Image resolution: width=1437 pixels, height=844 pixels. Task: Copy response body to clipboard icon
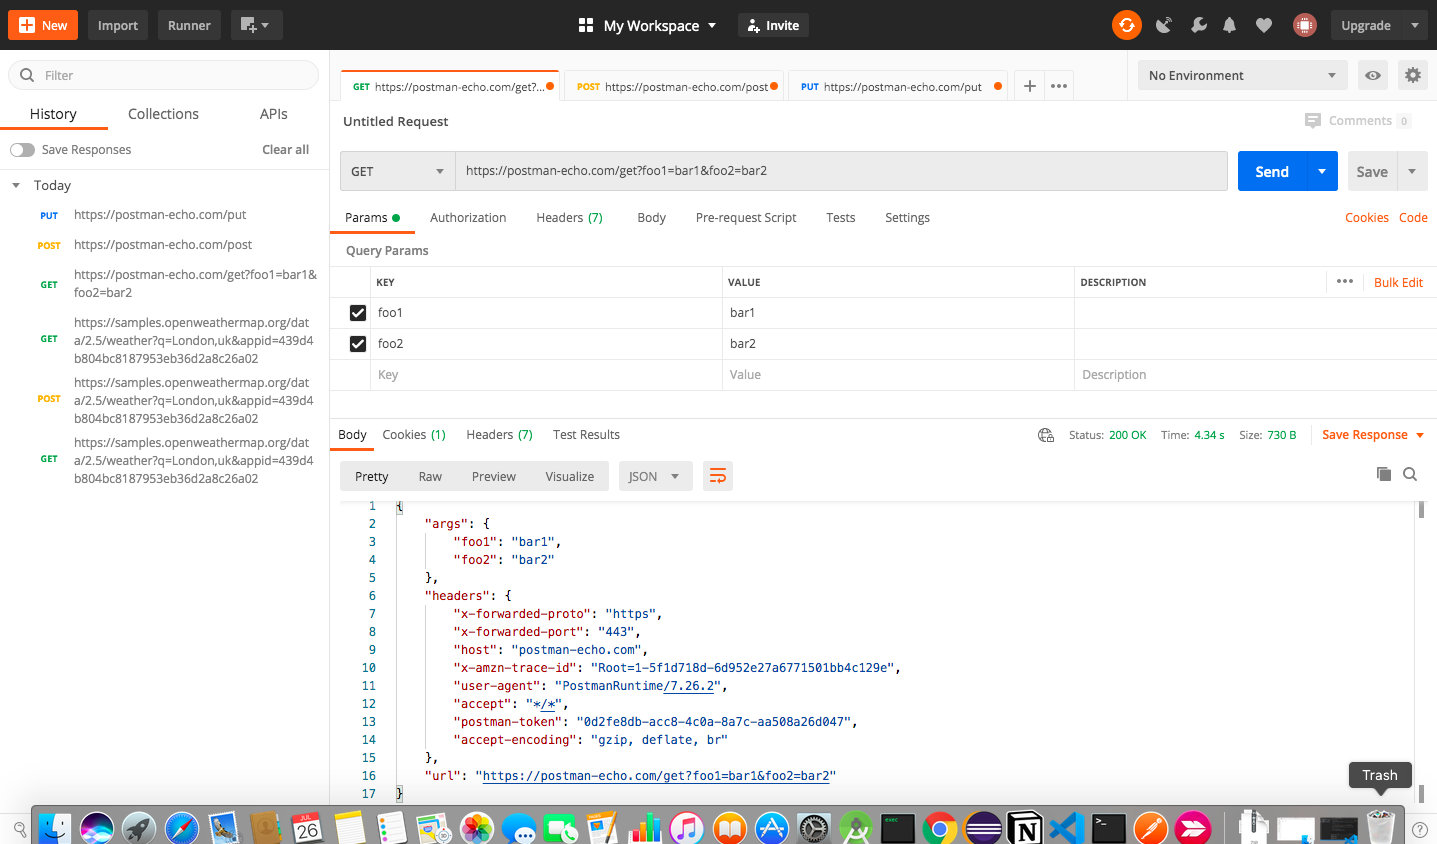pos(1384,474)
